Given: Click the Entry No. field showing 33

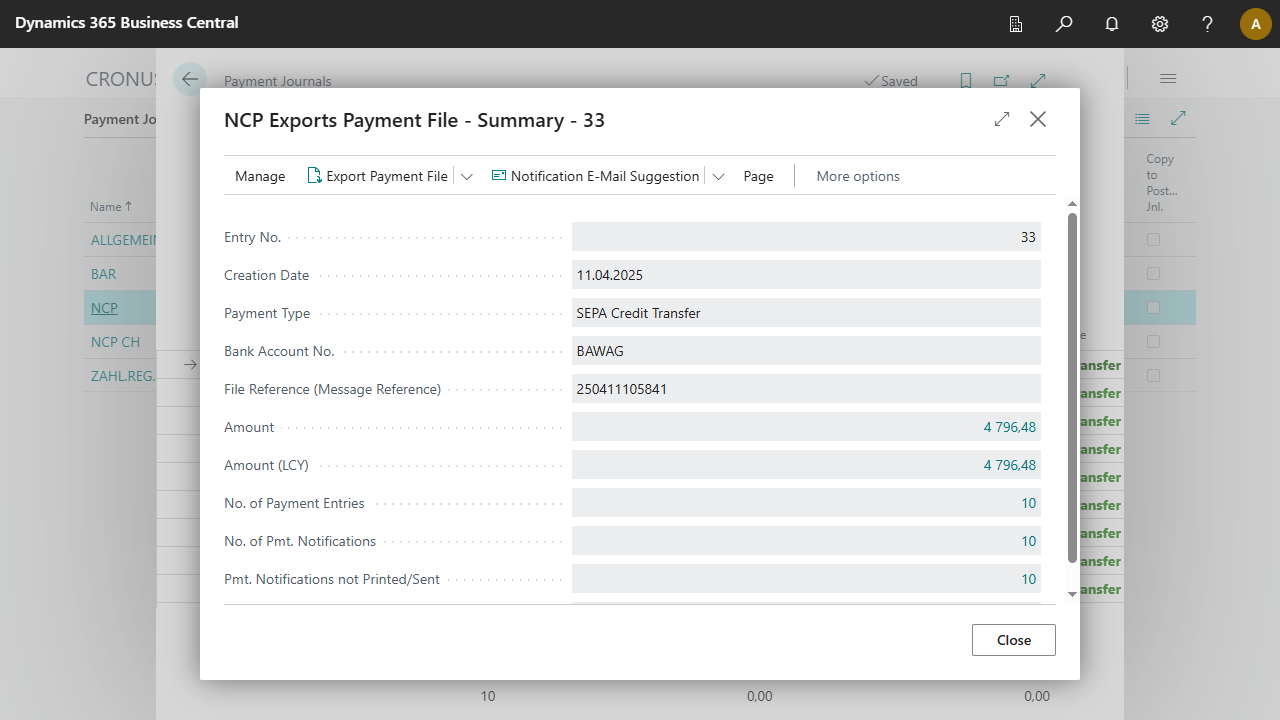Looking at the screenshot, I should click(806, 237).
